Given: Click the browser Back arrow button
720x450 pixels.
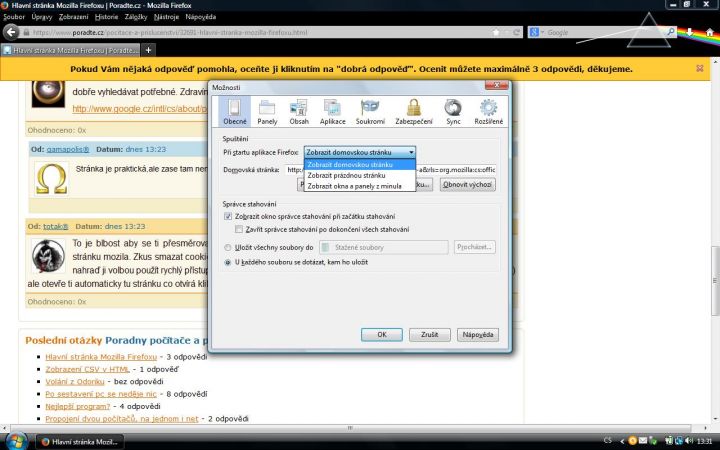Looking at the screenshot, I should click(11, 32).
